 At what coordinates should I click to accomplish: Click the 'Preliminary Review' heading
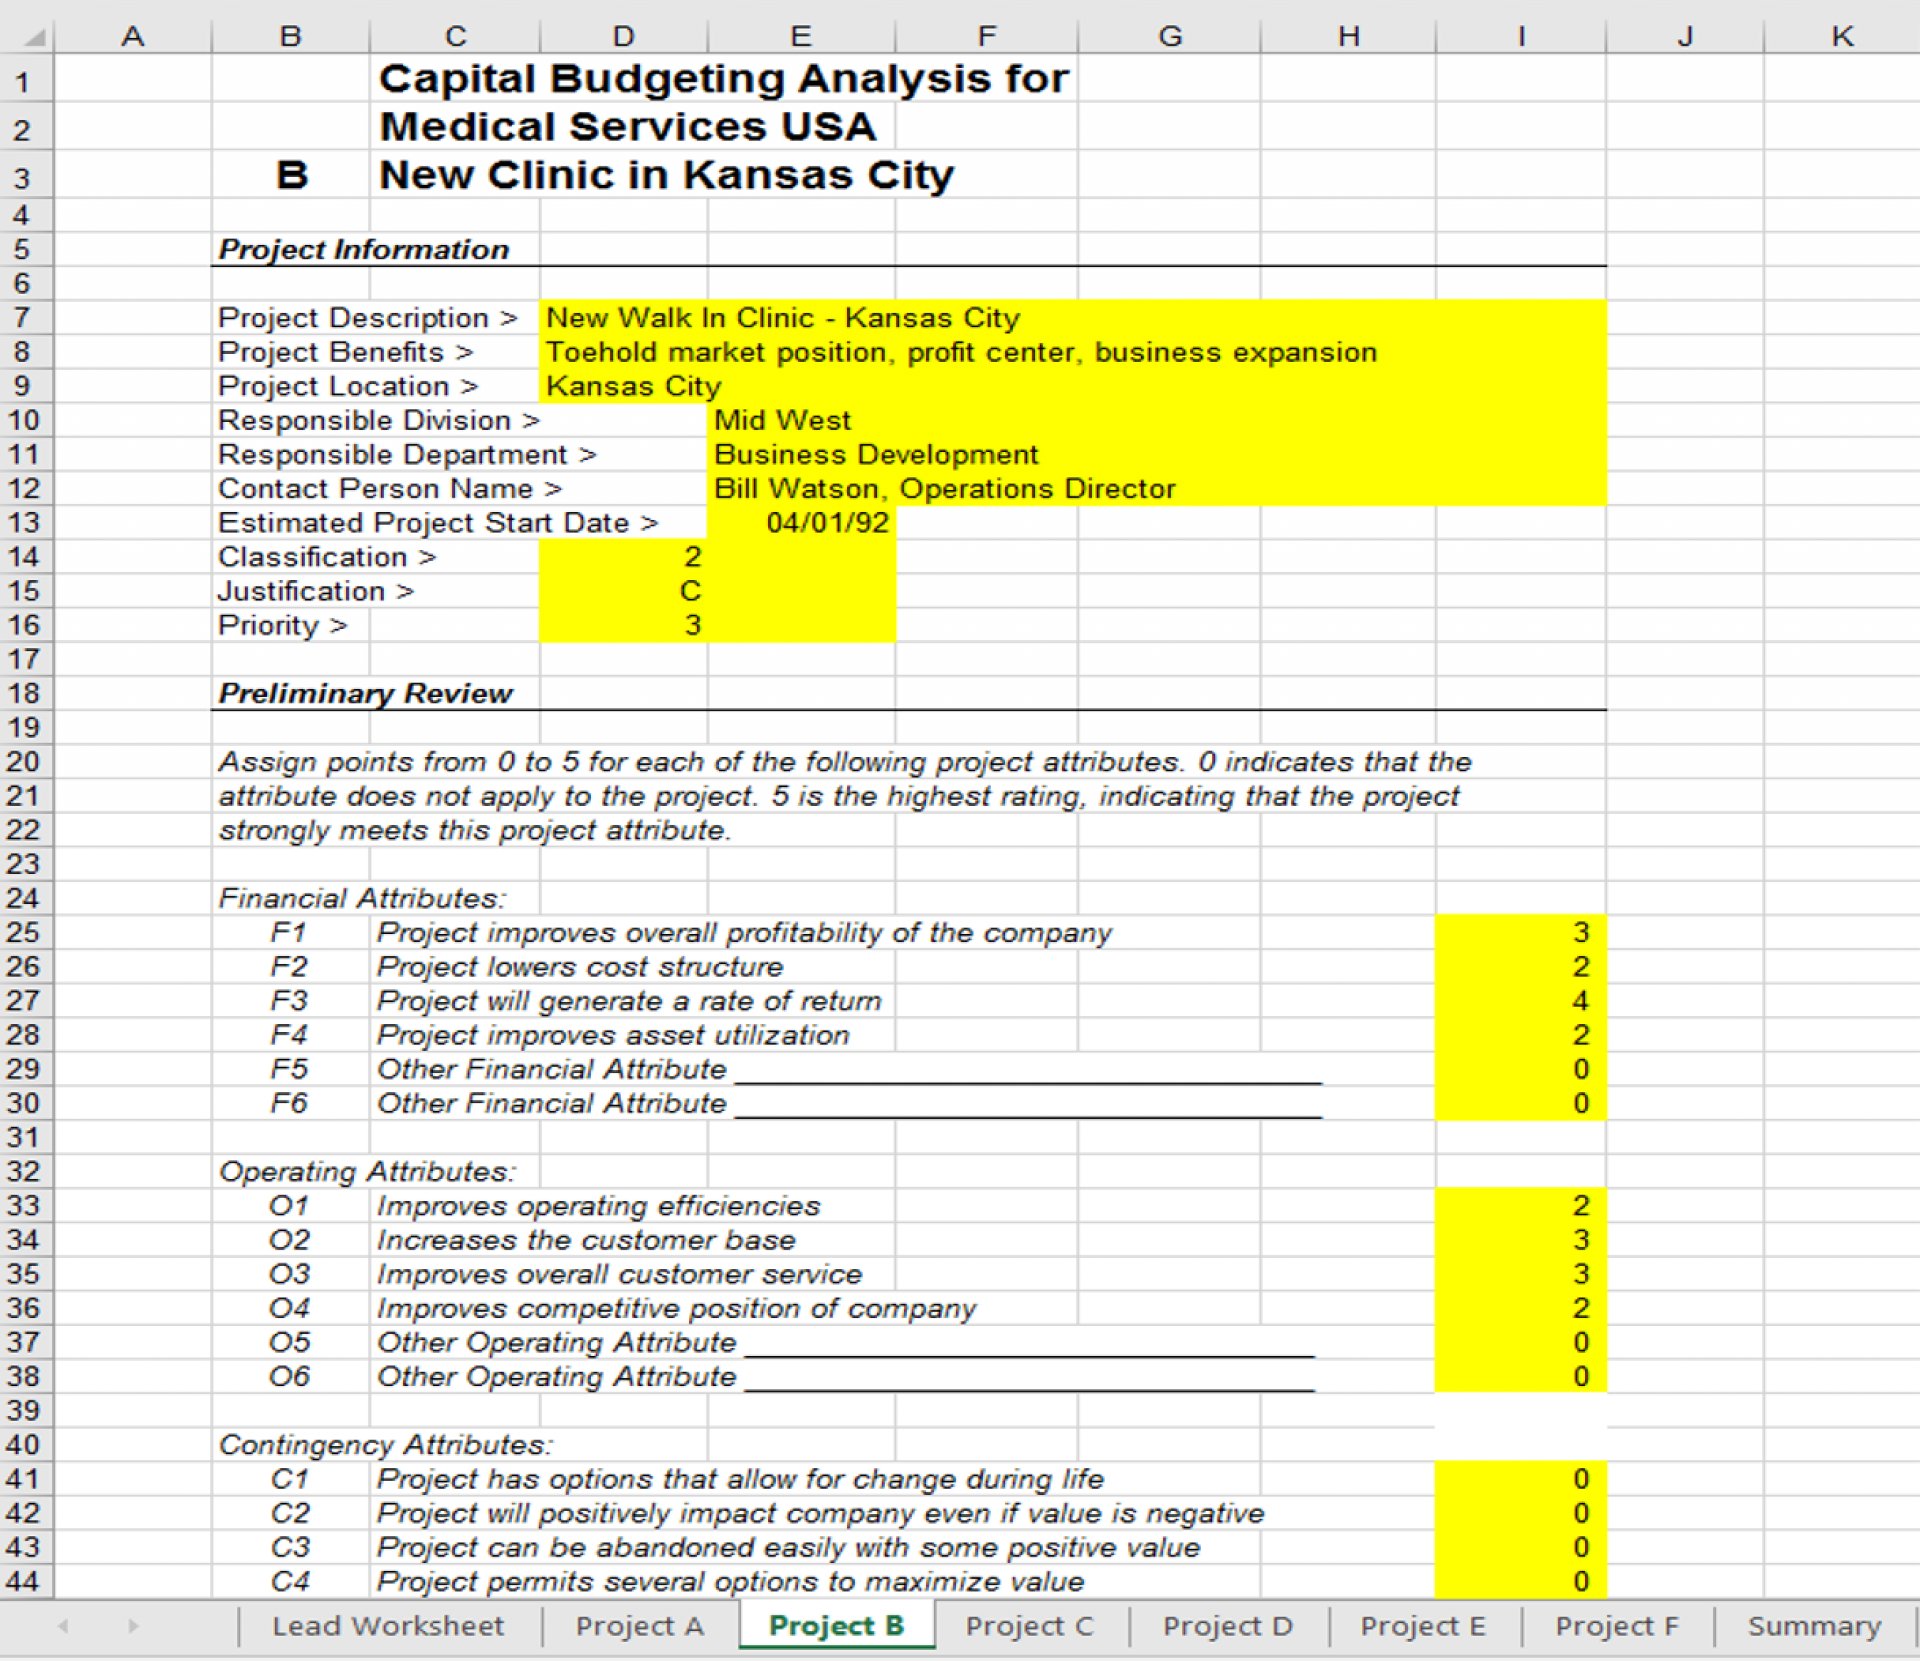tap(365, 694)
